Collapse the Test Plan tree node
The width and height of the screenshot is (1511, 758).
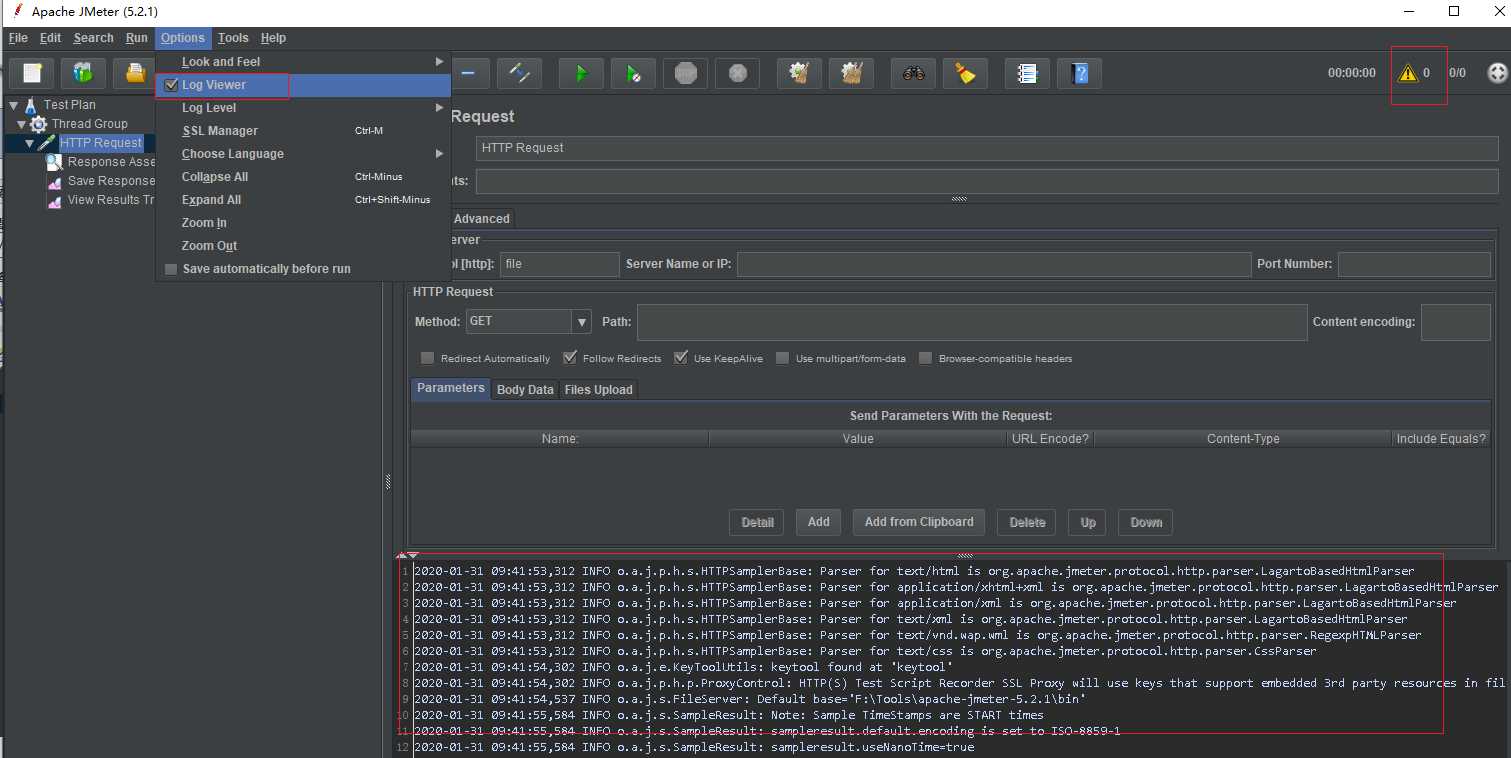pos(14,105)
